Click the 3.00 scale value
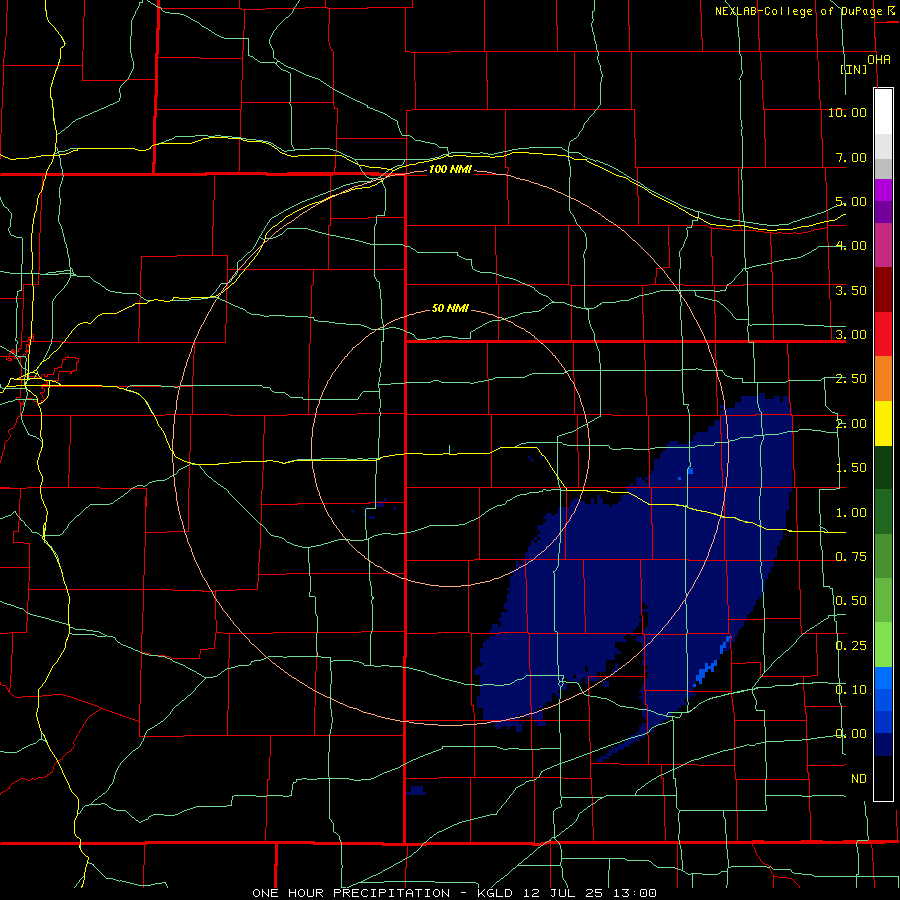The width and height of the screenshot is (900, 900). (851, 335)
